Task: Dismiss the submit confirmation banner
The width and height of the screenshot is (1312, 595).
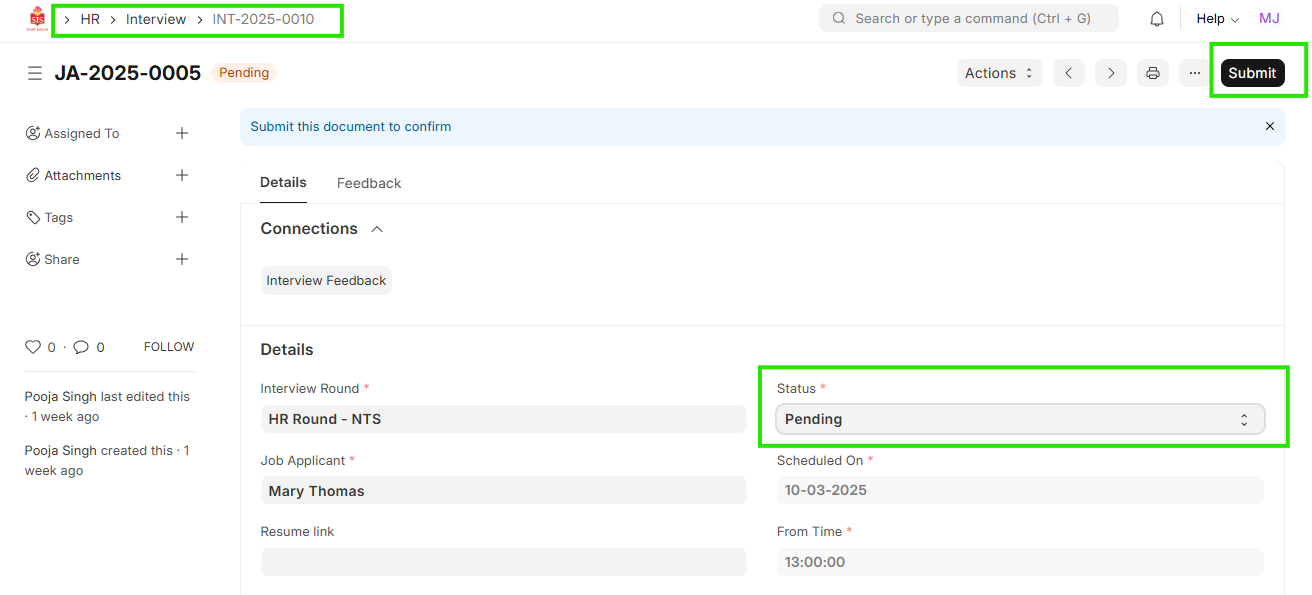Action: [x=1270, y=127]
